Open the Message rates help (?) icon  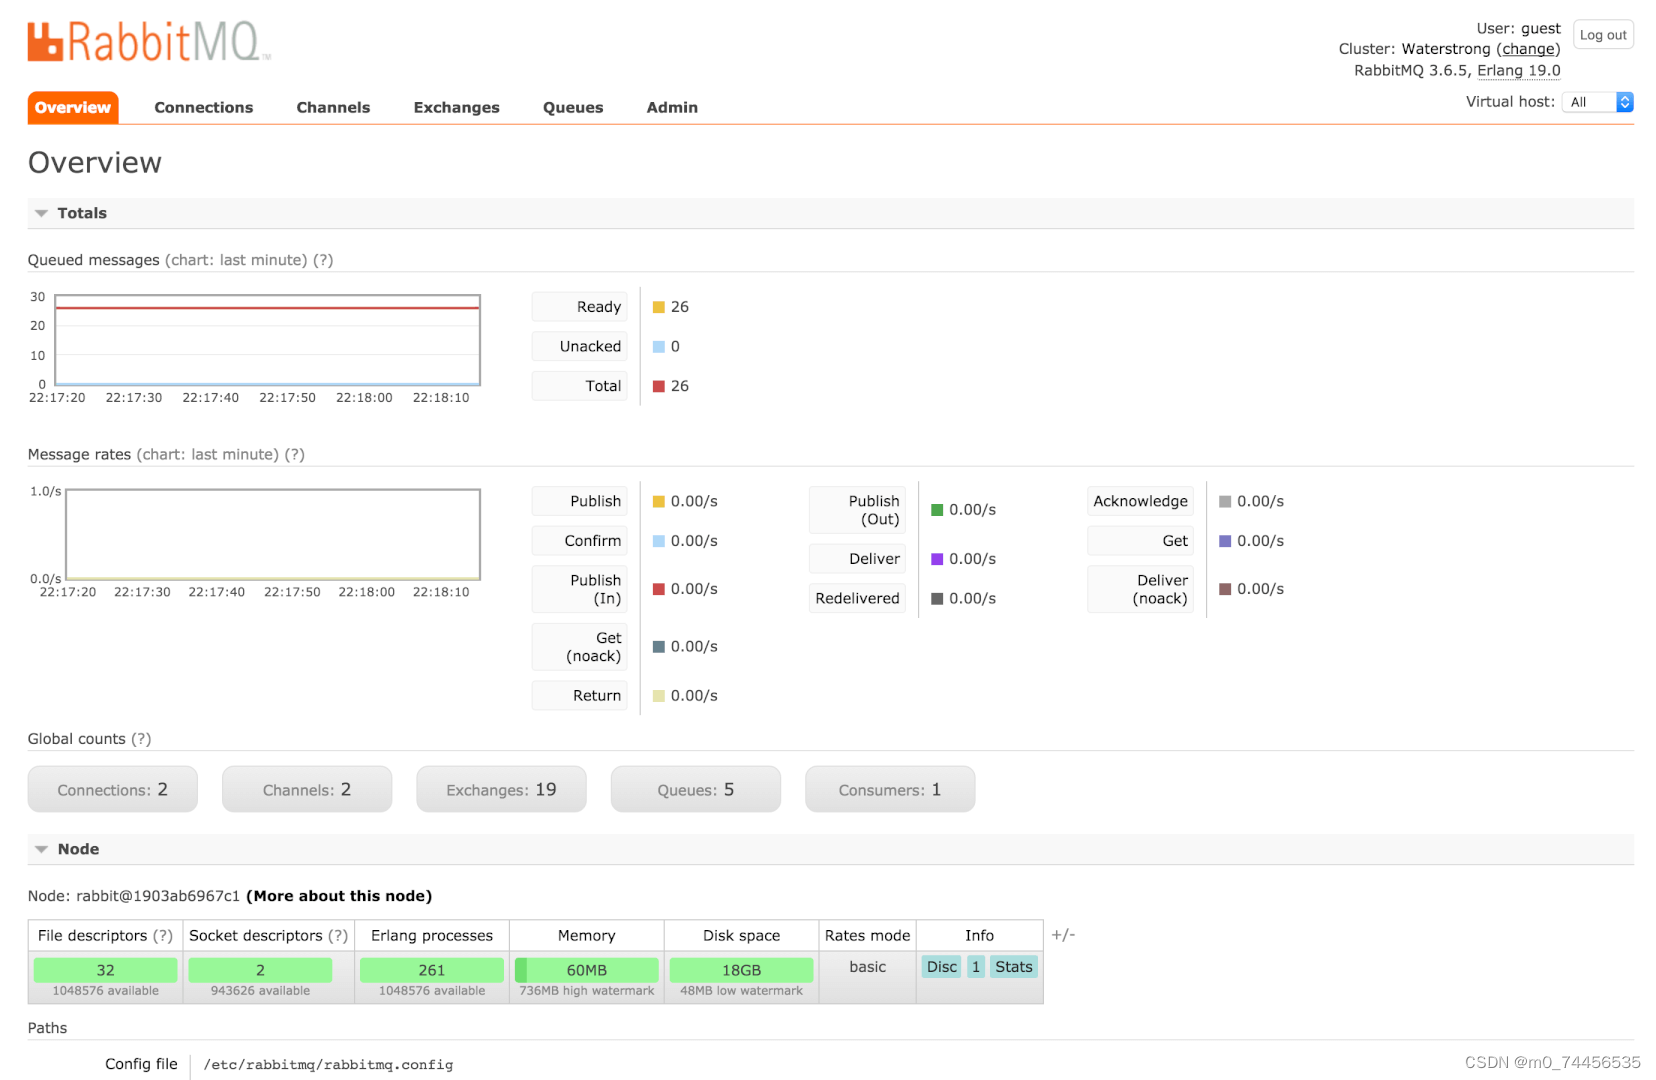(295, 454)
